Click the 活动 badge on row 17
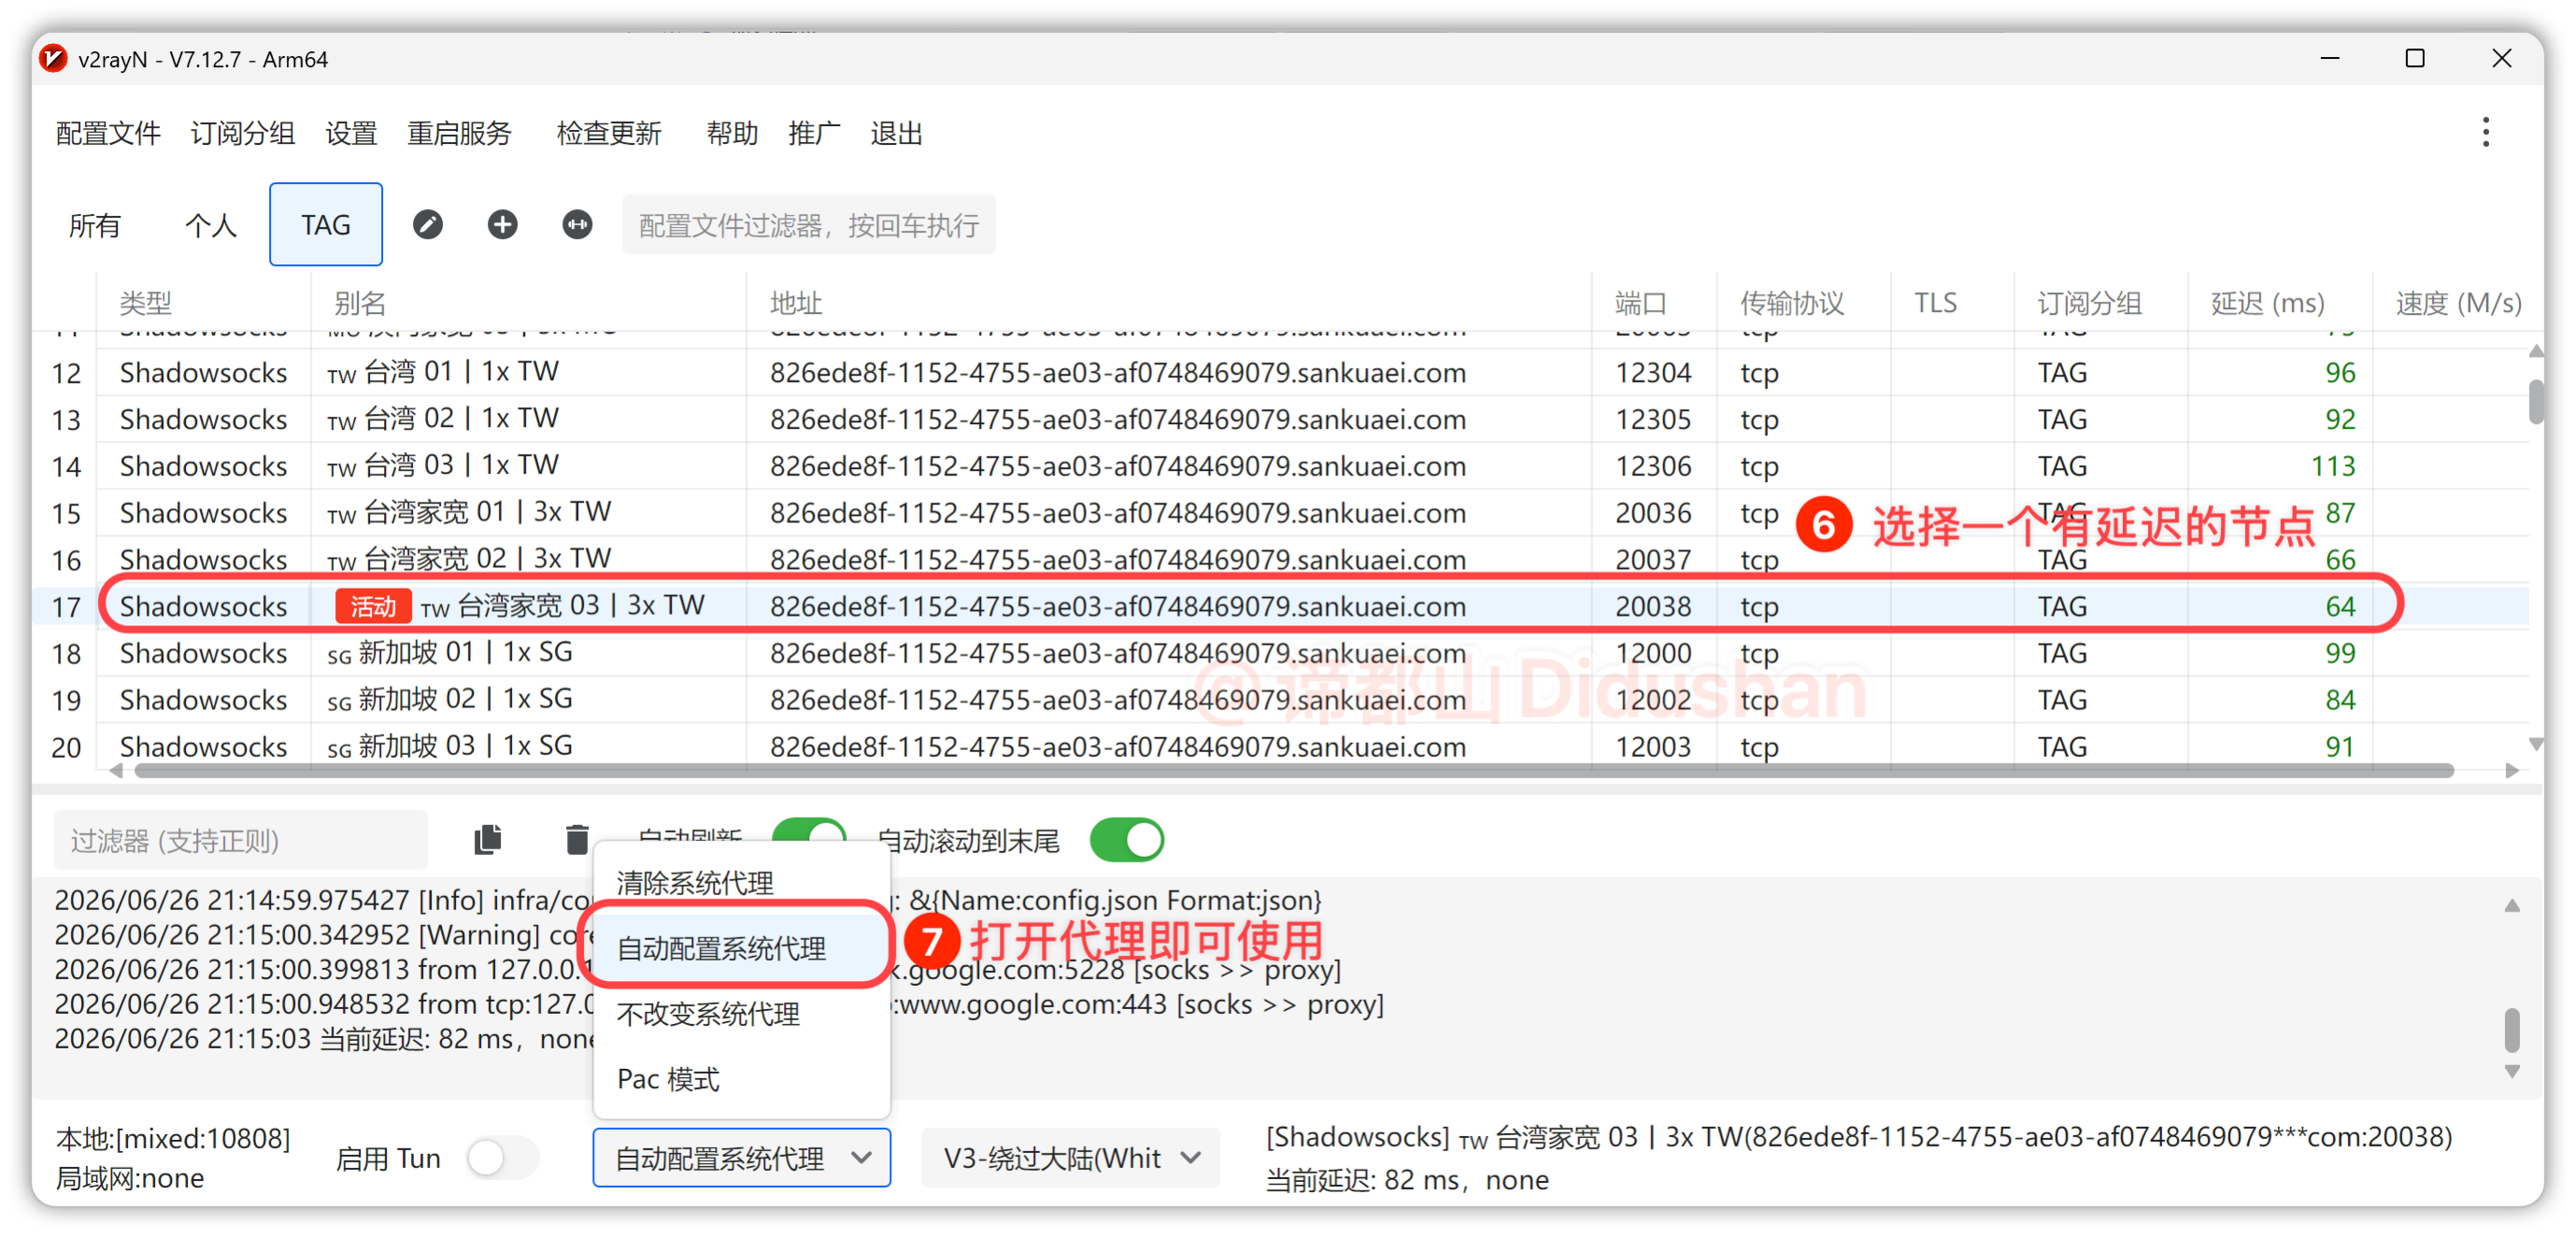2576x1238 pixels. pos(373,606)
